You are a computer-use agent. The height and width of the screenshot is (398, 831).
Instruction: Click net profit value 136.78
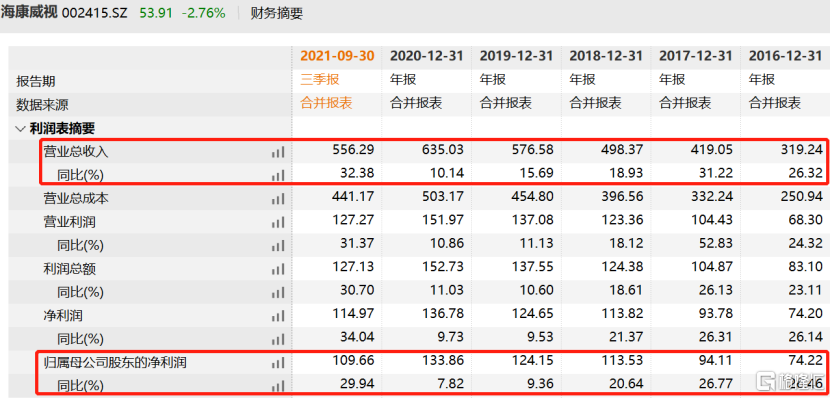[x=444, y=314]
